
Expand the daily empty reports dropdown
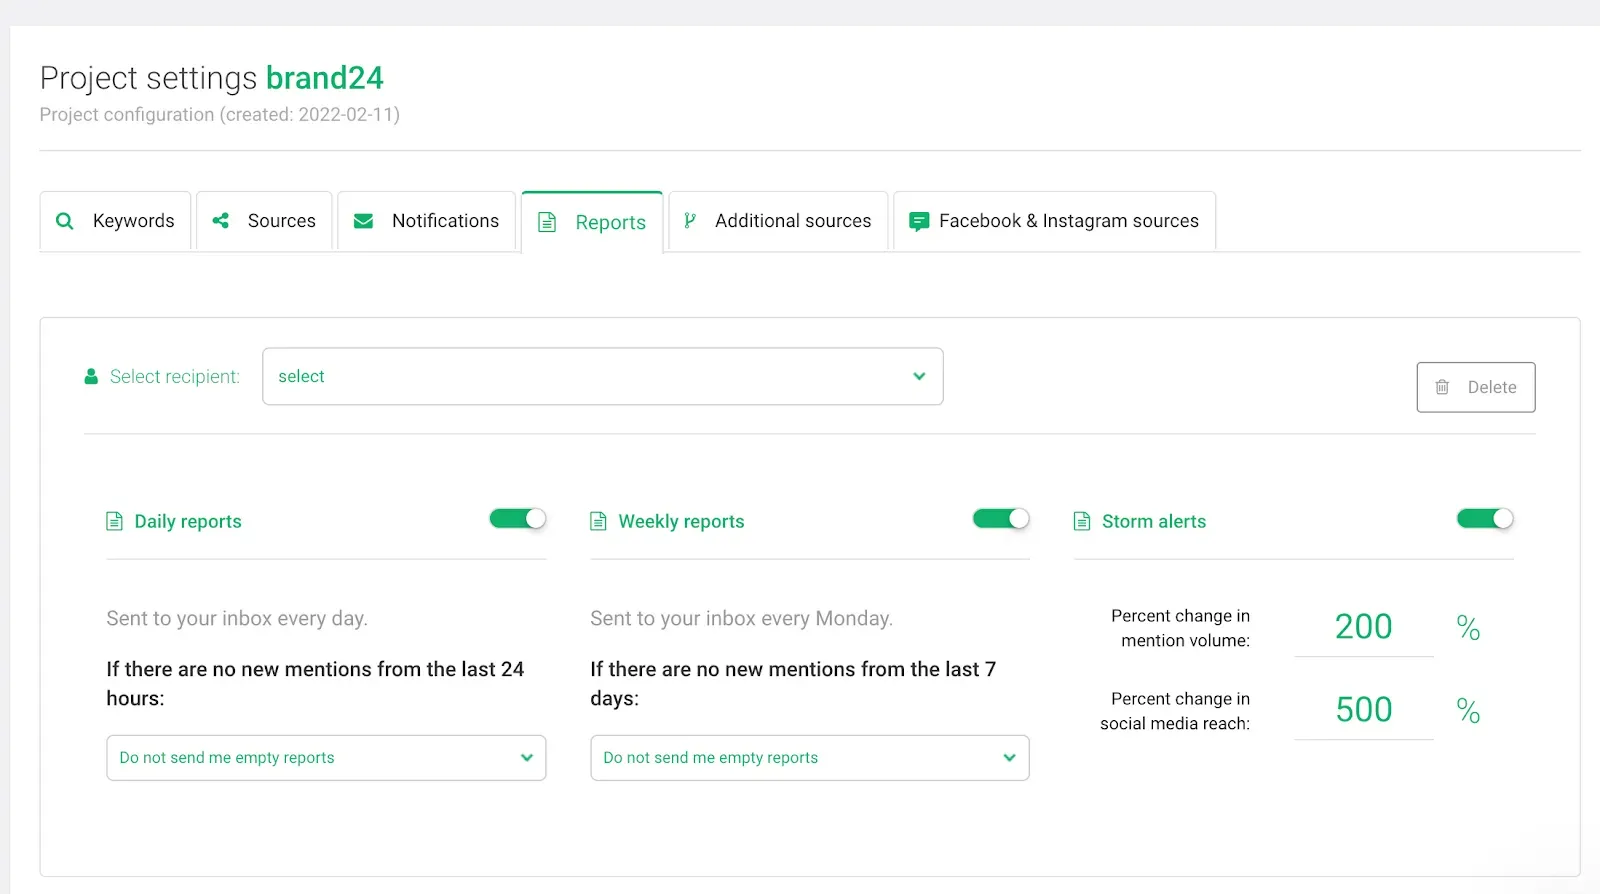pyautogui.click(x=326, y=758)
